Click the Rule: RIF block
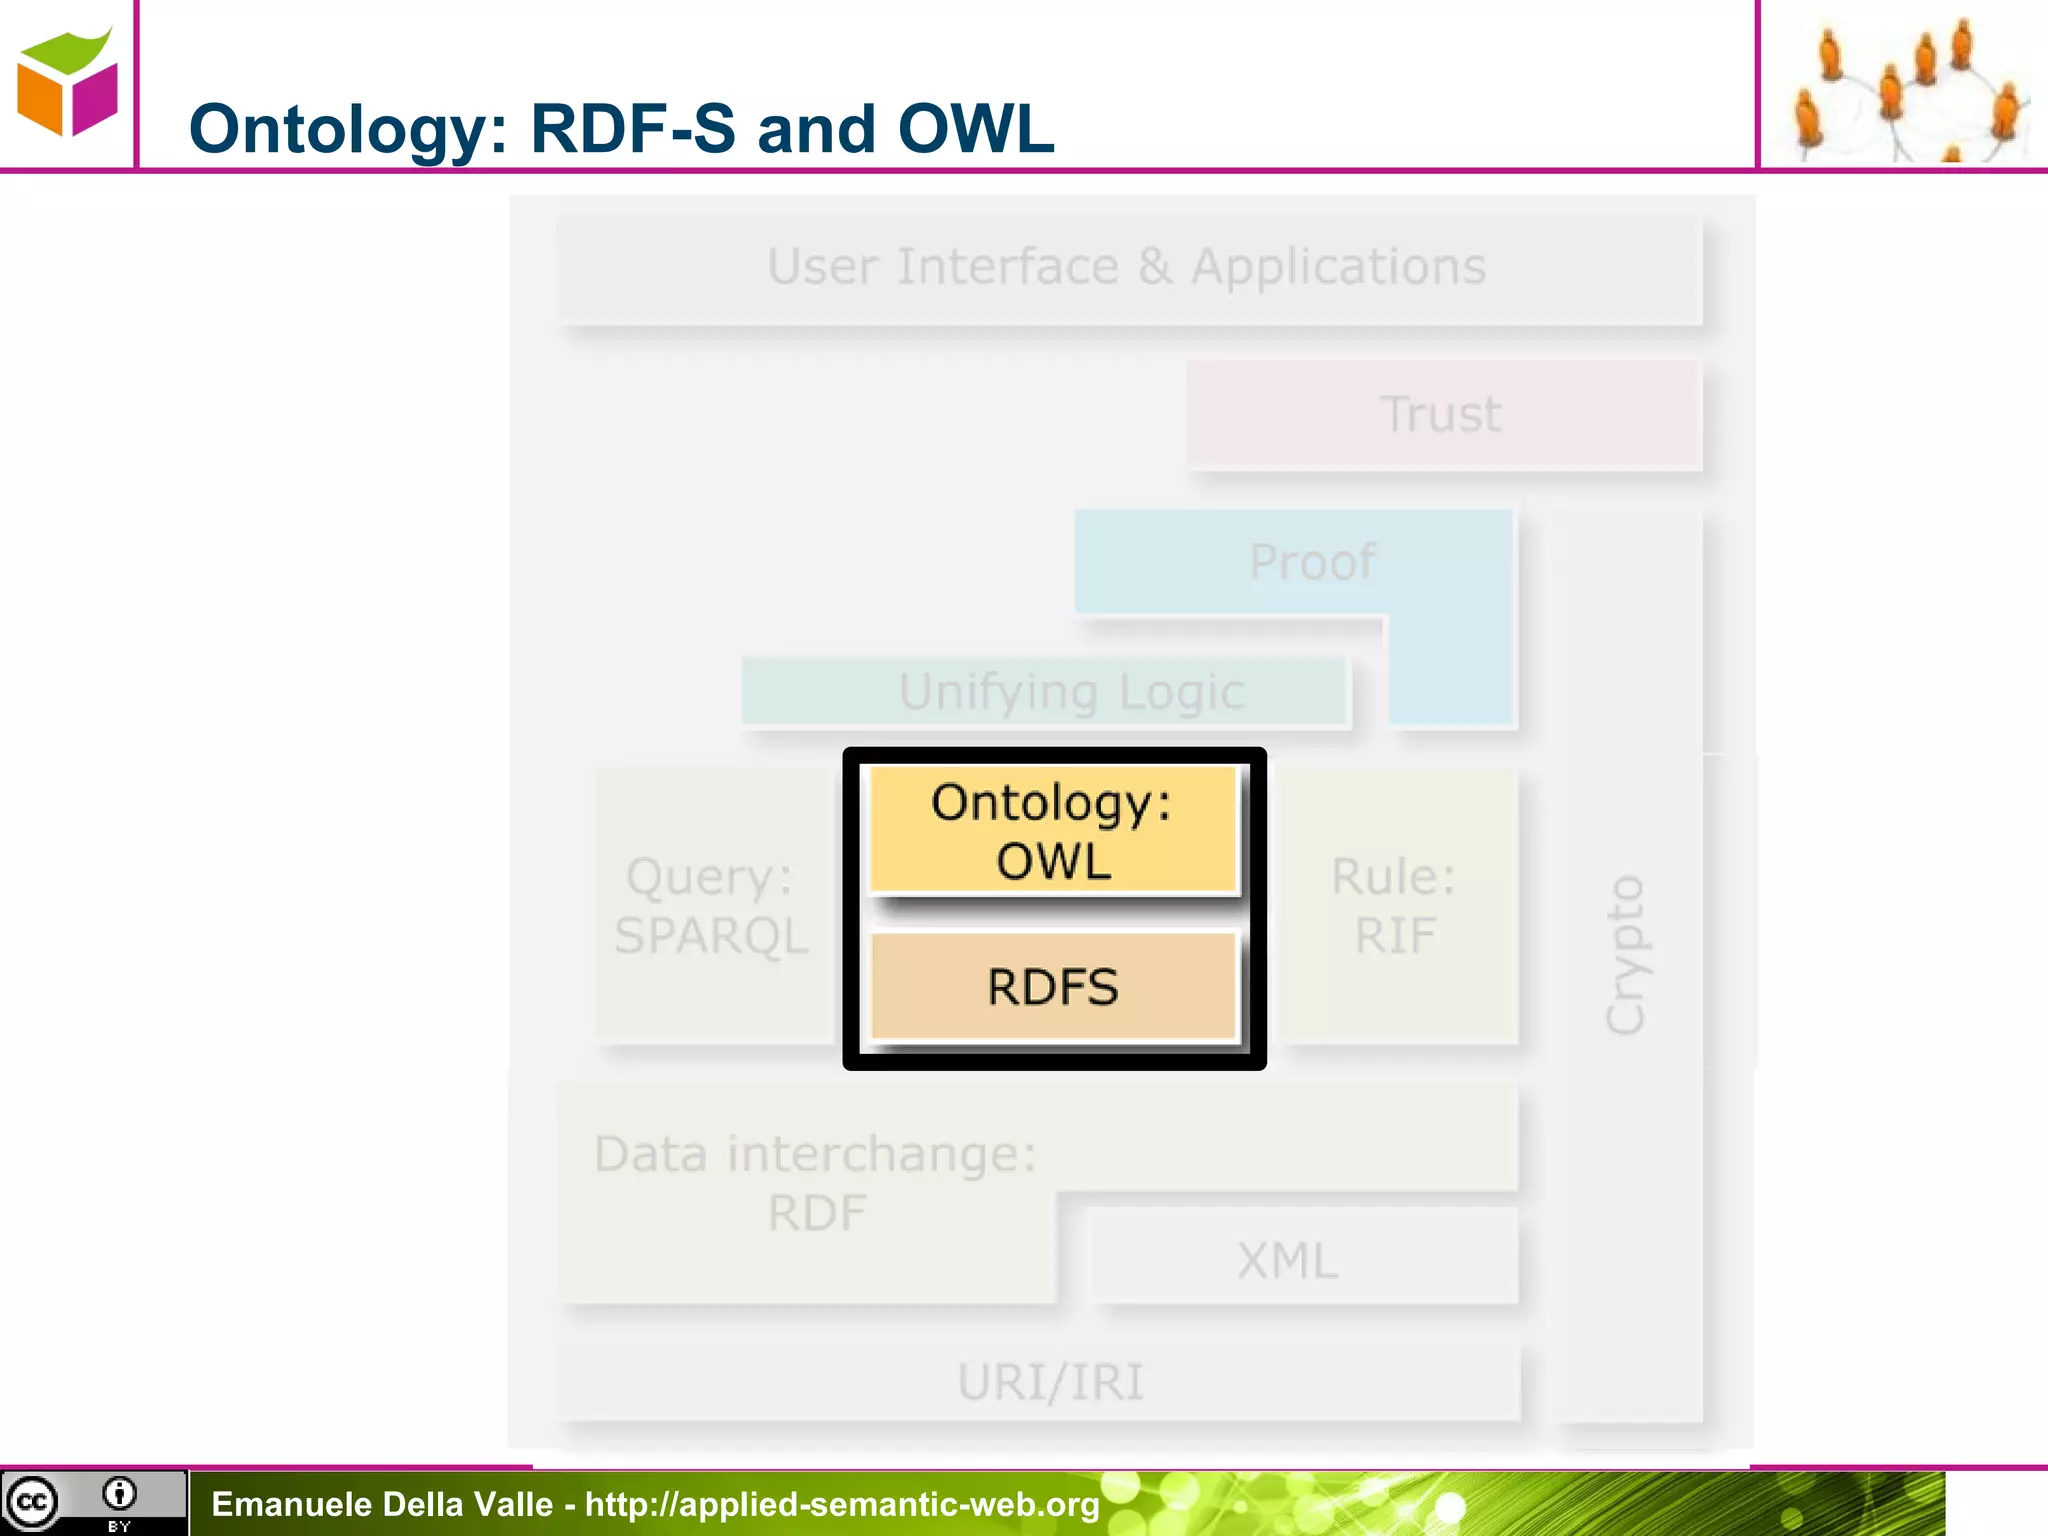Image resolution: width=2048 pixels, height=1536 pixels. [1396, 906]
